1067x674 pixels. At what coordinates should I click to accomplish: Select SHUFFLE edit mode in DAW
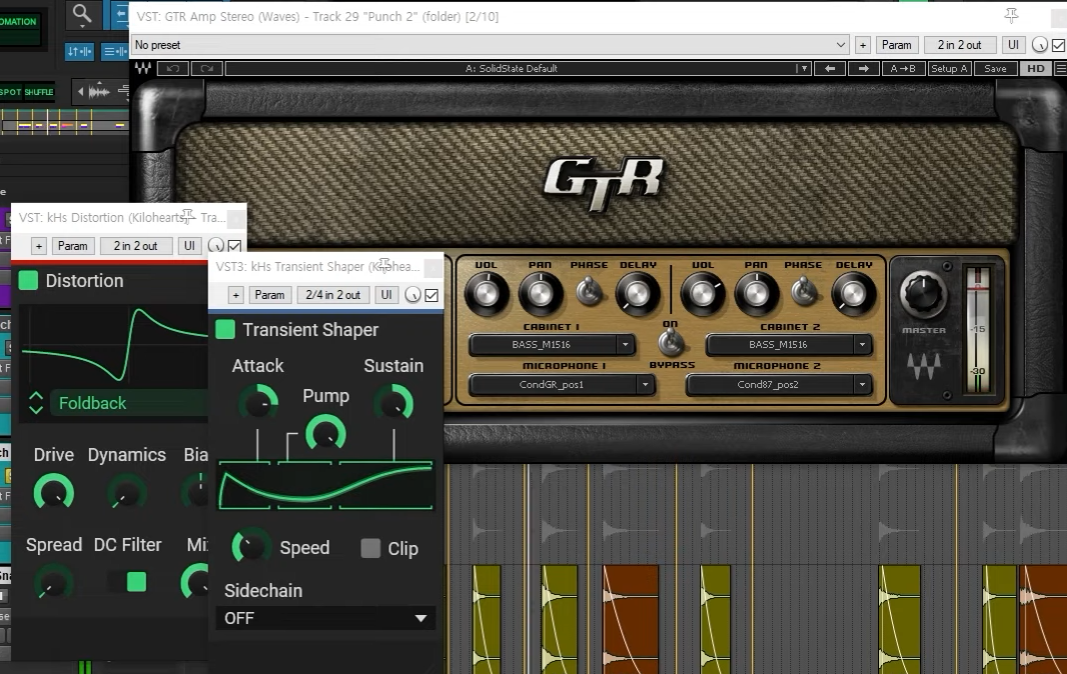point(39,92)
